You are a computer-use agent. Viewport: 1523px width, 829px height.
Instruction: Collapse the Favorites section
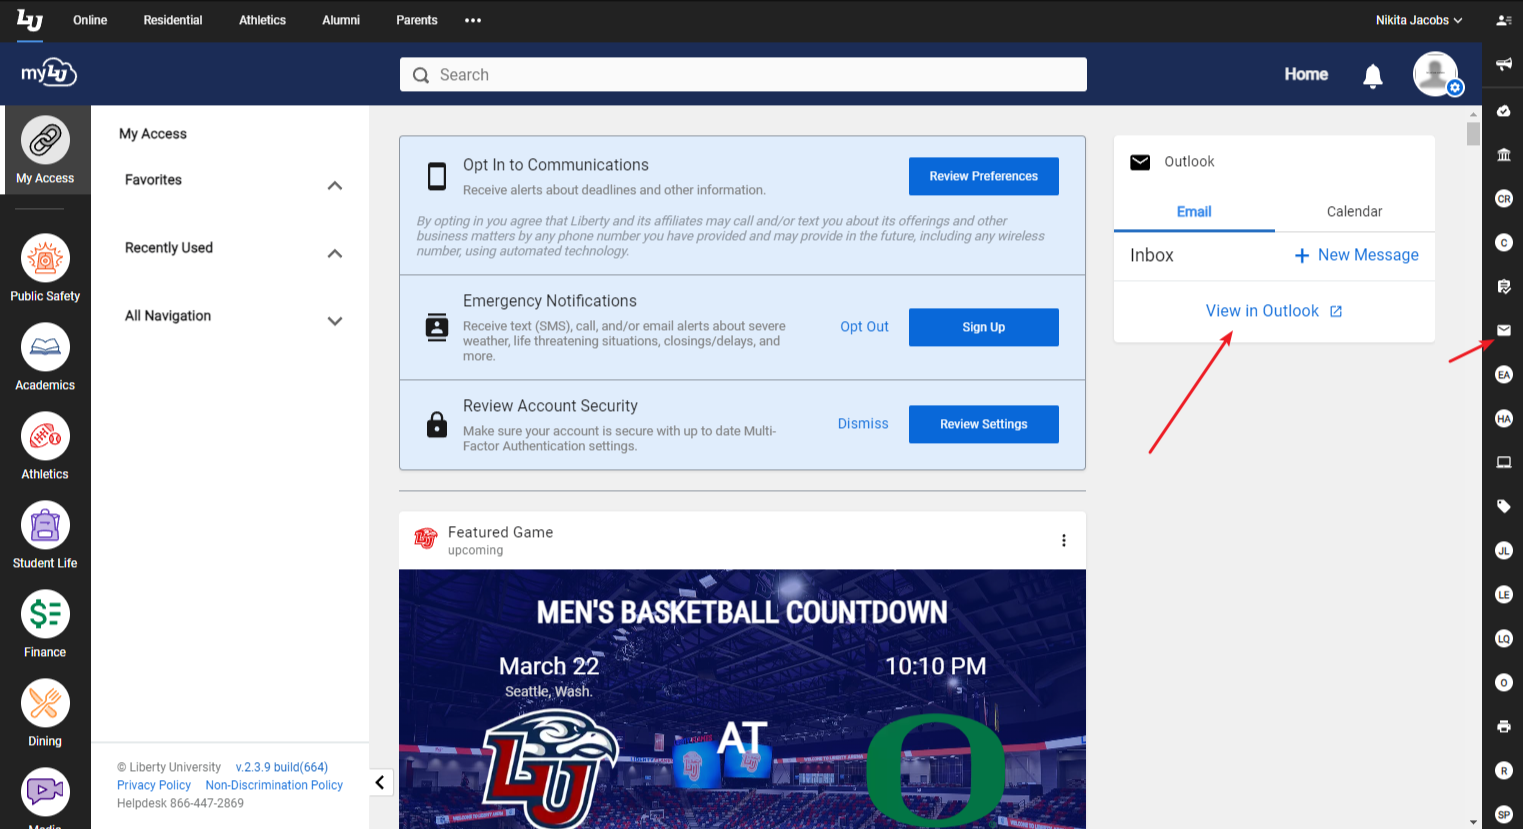point(335,186)
